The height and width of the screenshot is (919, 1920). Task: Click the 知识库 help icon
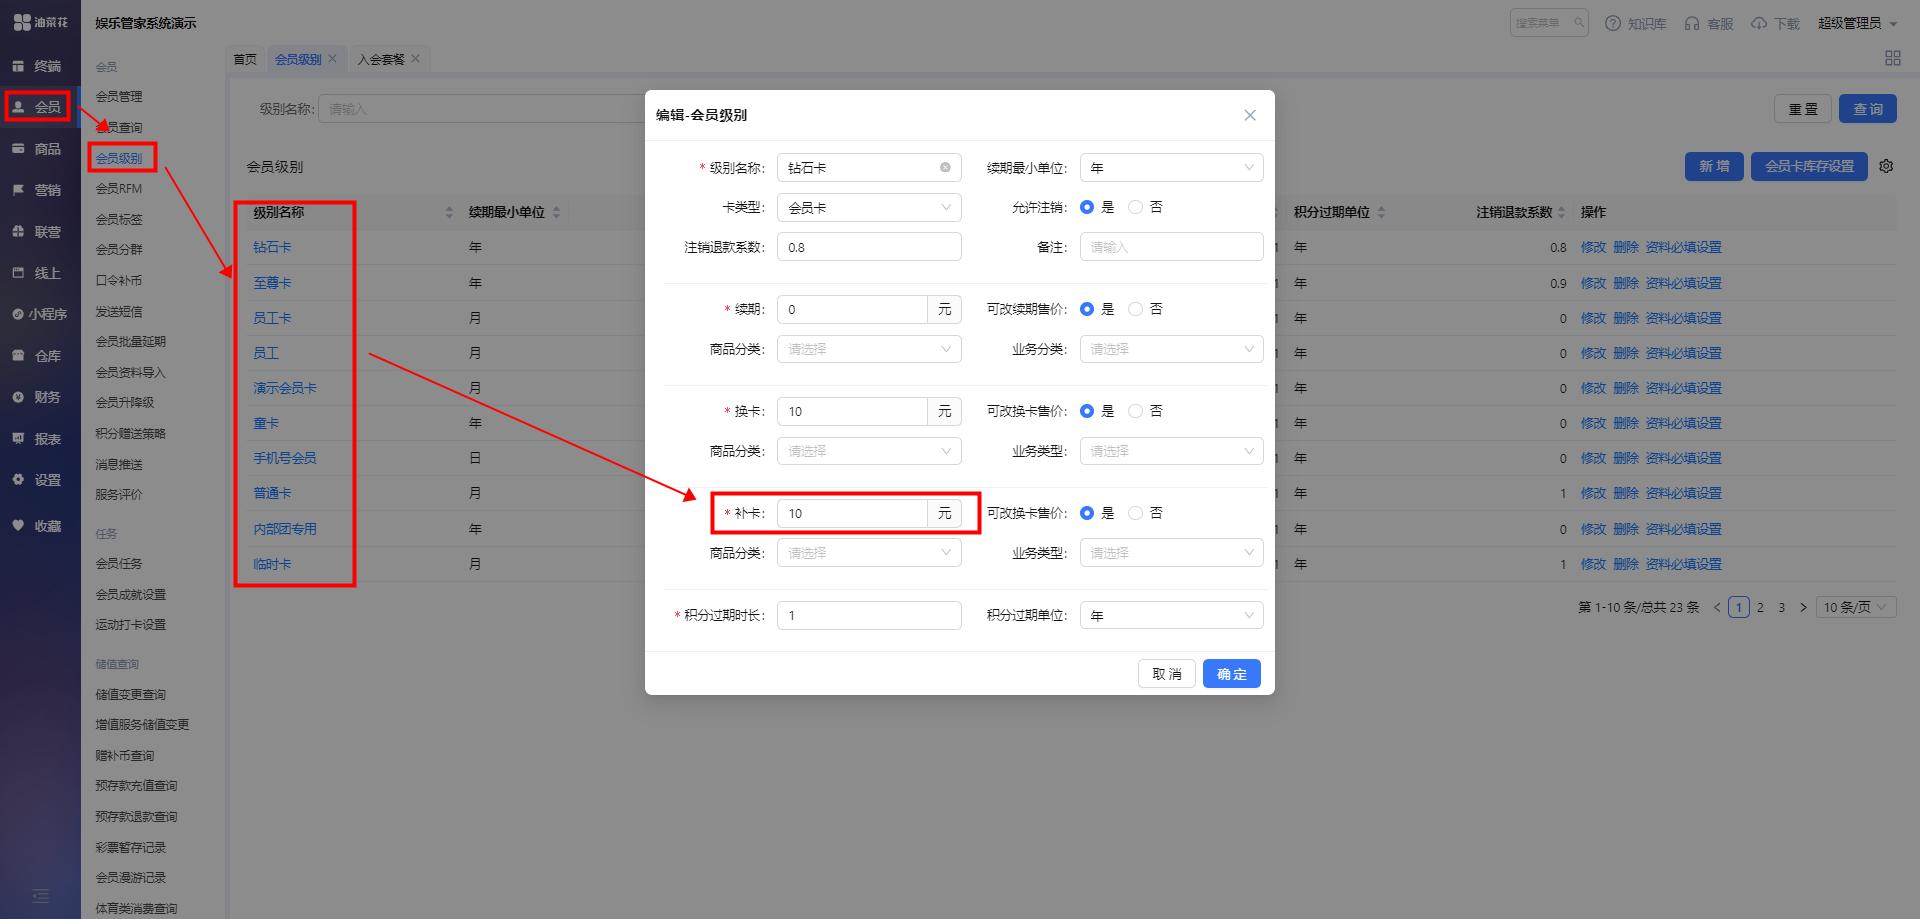[x=1612, y=23]
